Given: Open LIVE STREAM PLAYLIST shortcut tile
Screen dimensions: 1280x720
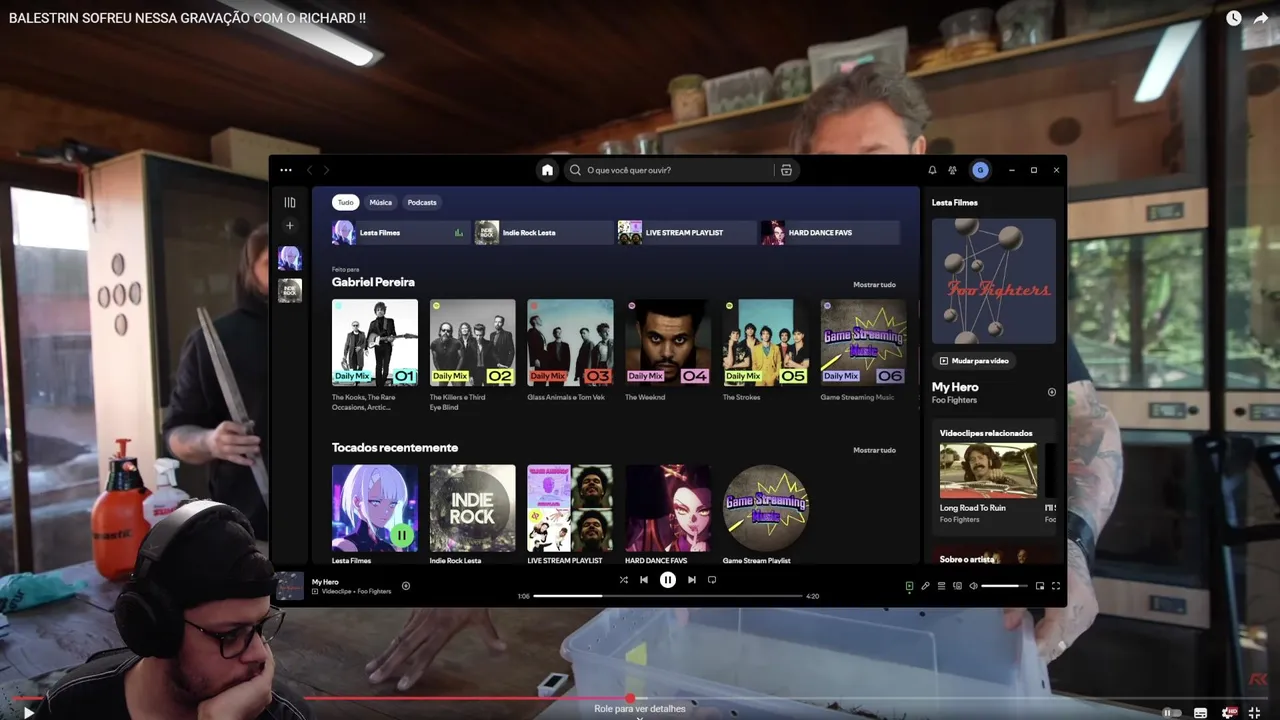Looking at the screenshot, I should [687, 233].
